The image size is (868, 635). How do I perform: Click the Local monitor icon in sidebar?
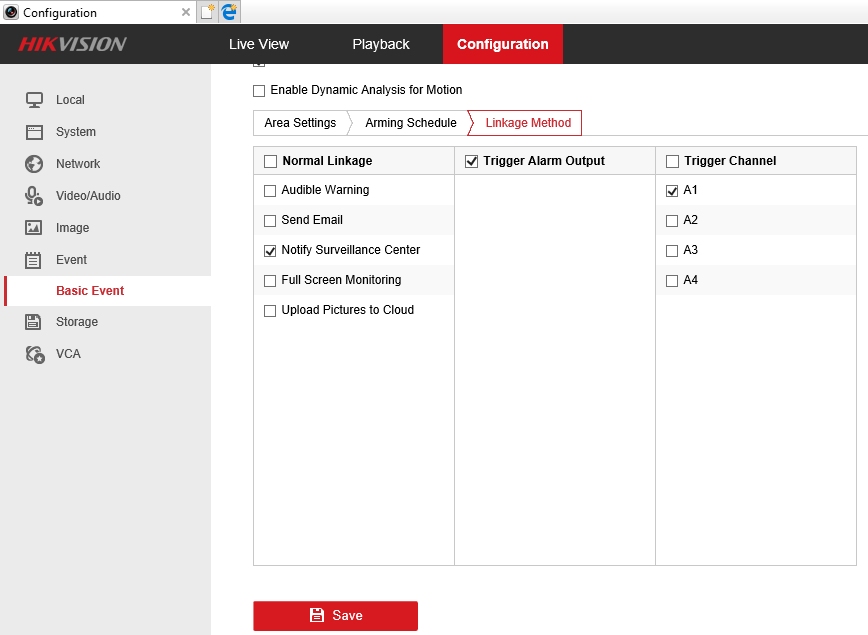[x=34, y=100]
